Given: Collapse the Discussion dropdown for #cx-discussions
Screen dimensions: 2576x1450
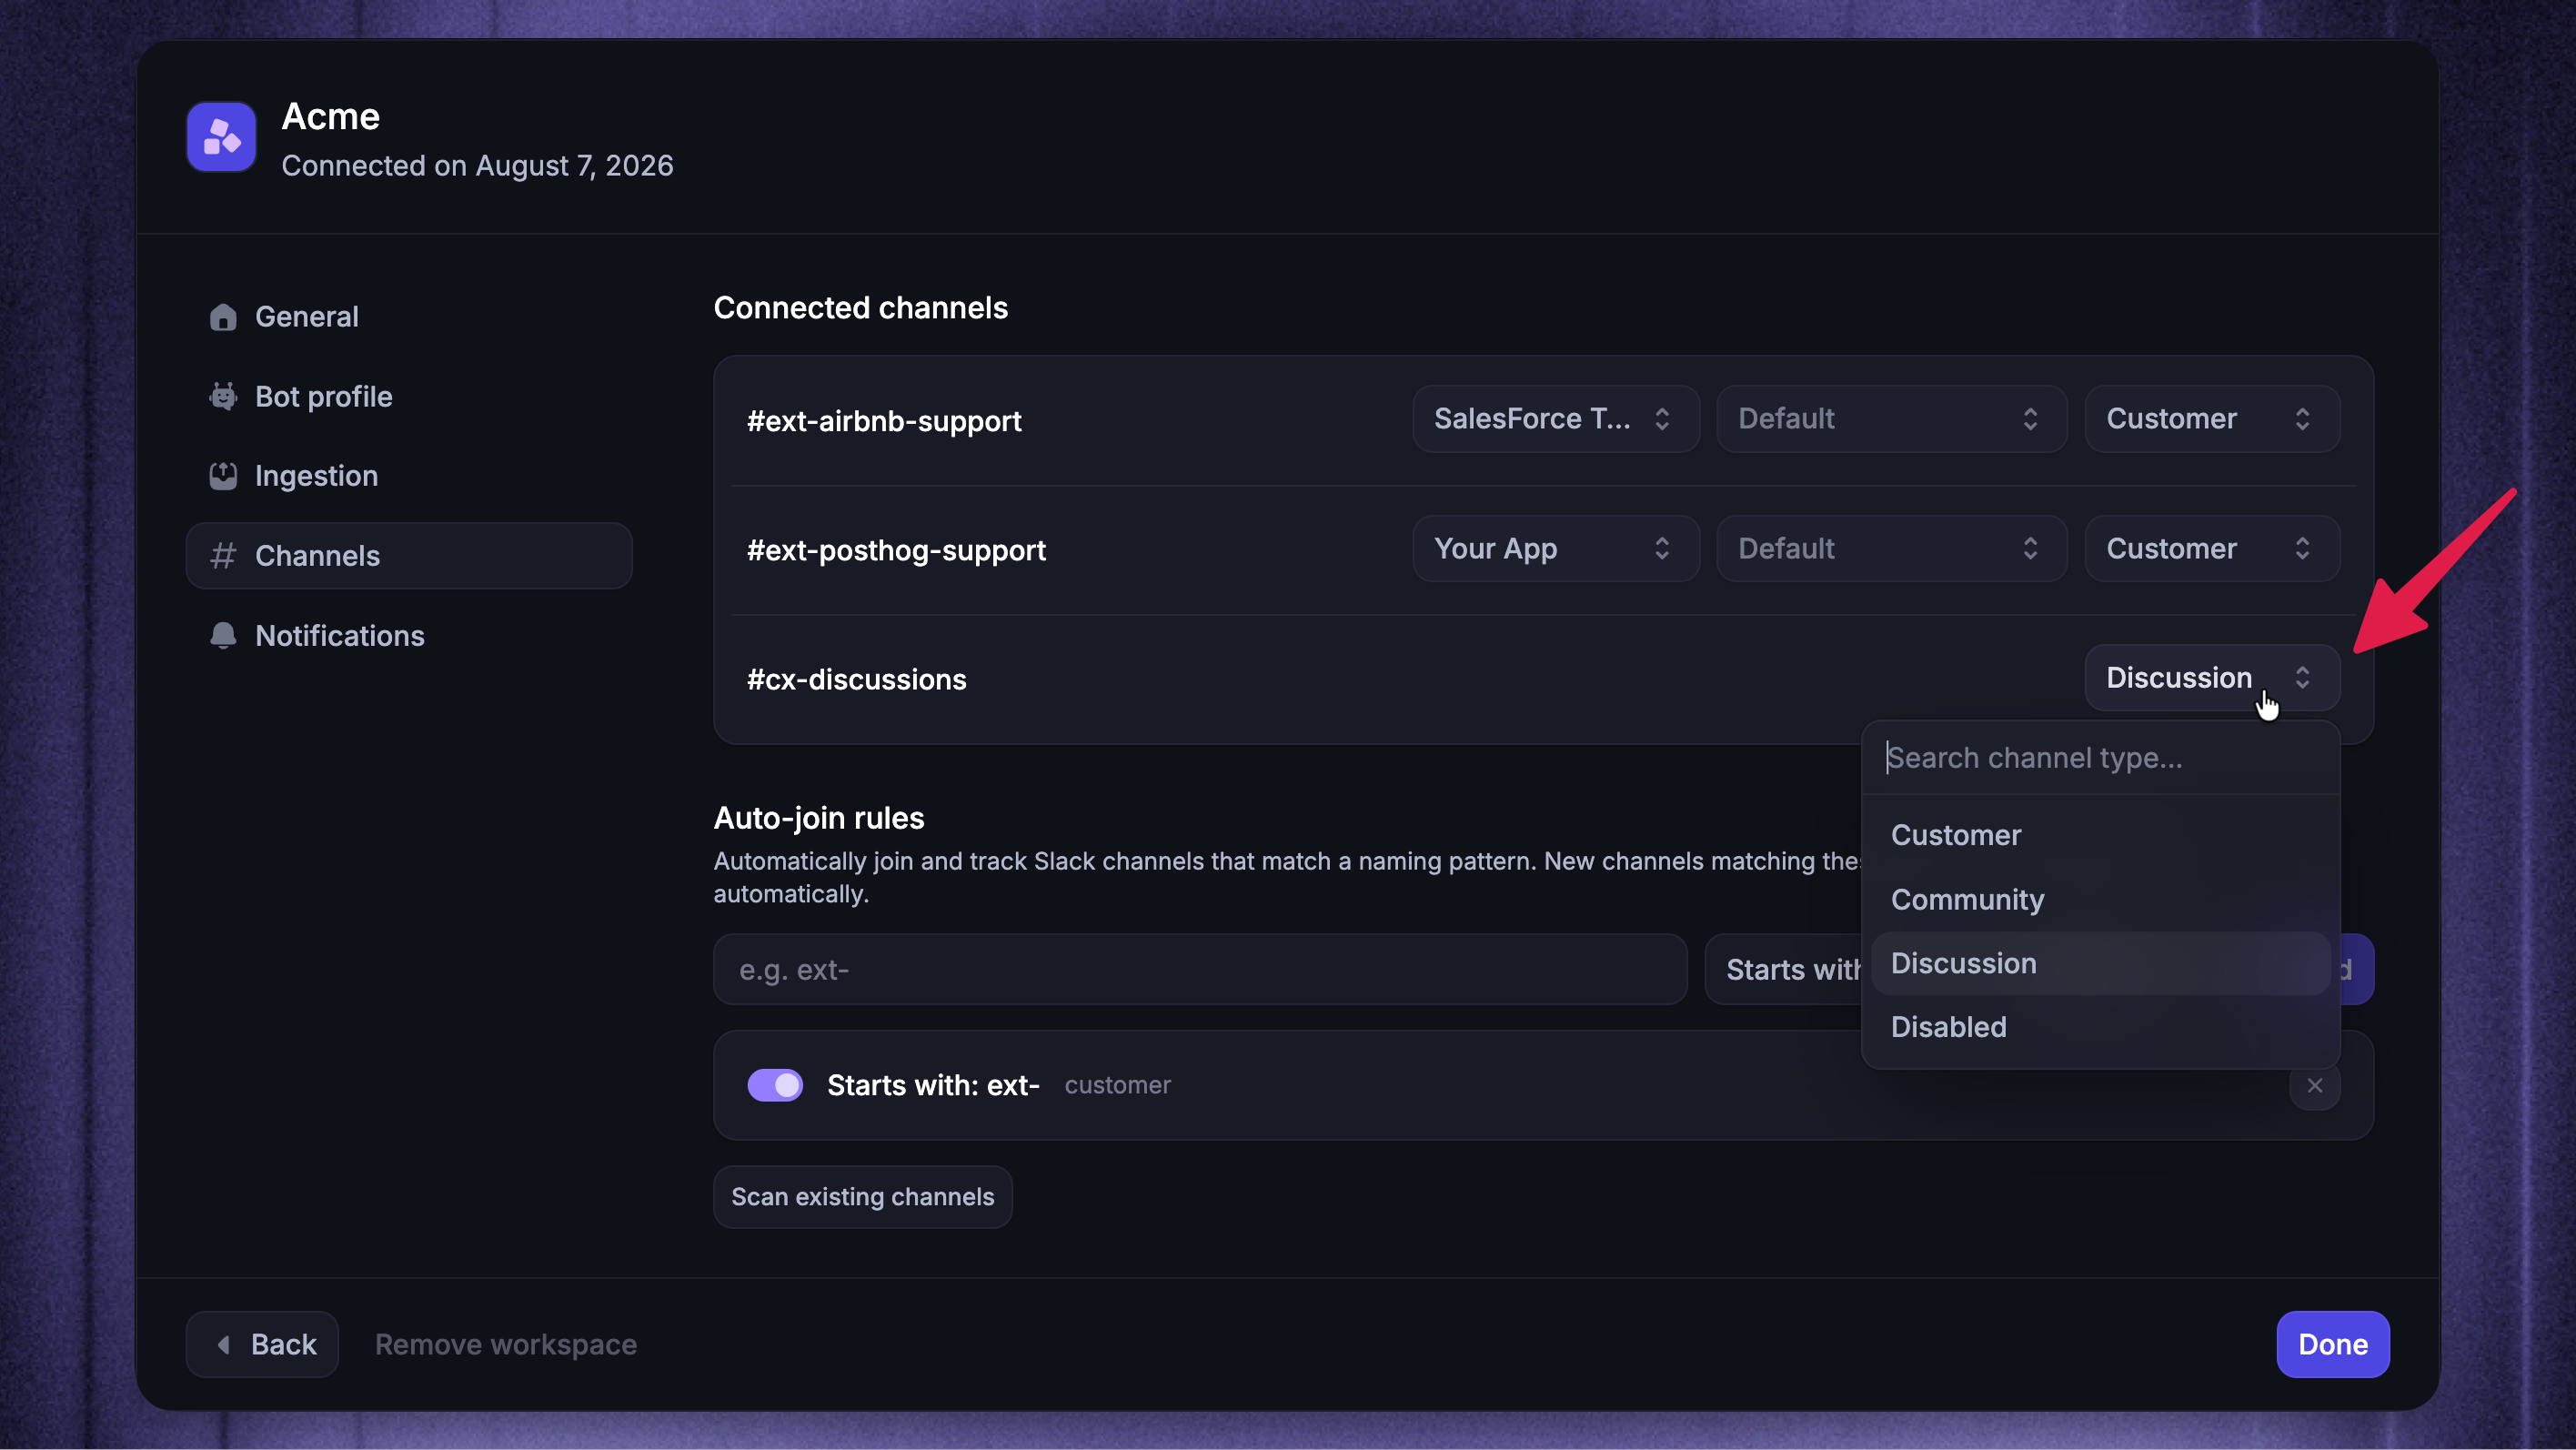Looking at the screenshot, I should 2212,678.
